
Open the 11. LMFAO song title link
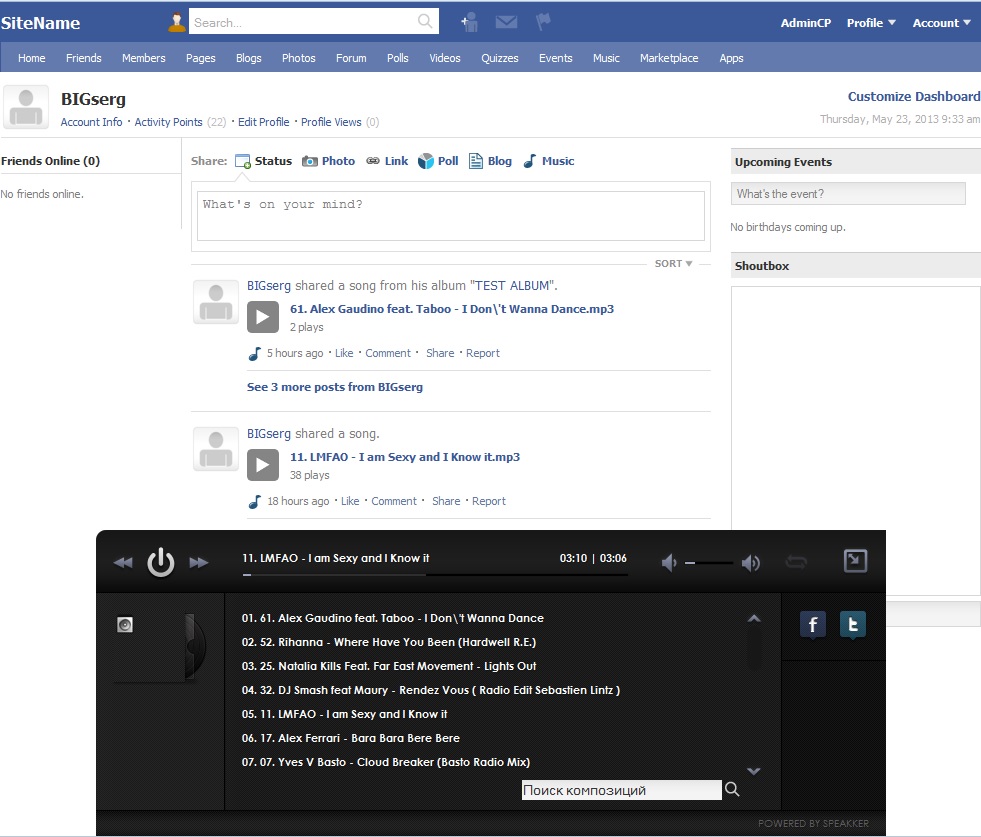click(405, 457)
